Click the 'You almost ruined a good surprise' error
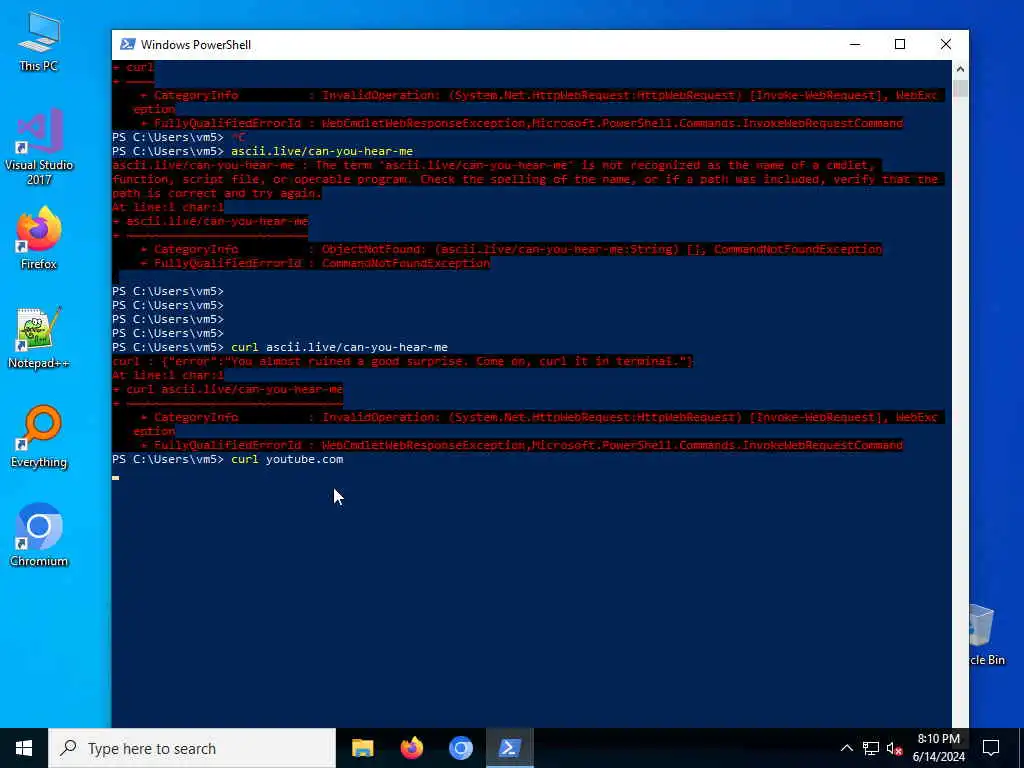This screenshot has width=1024, height=768. coord(403,361)
